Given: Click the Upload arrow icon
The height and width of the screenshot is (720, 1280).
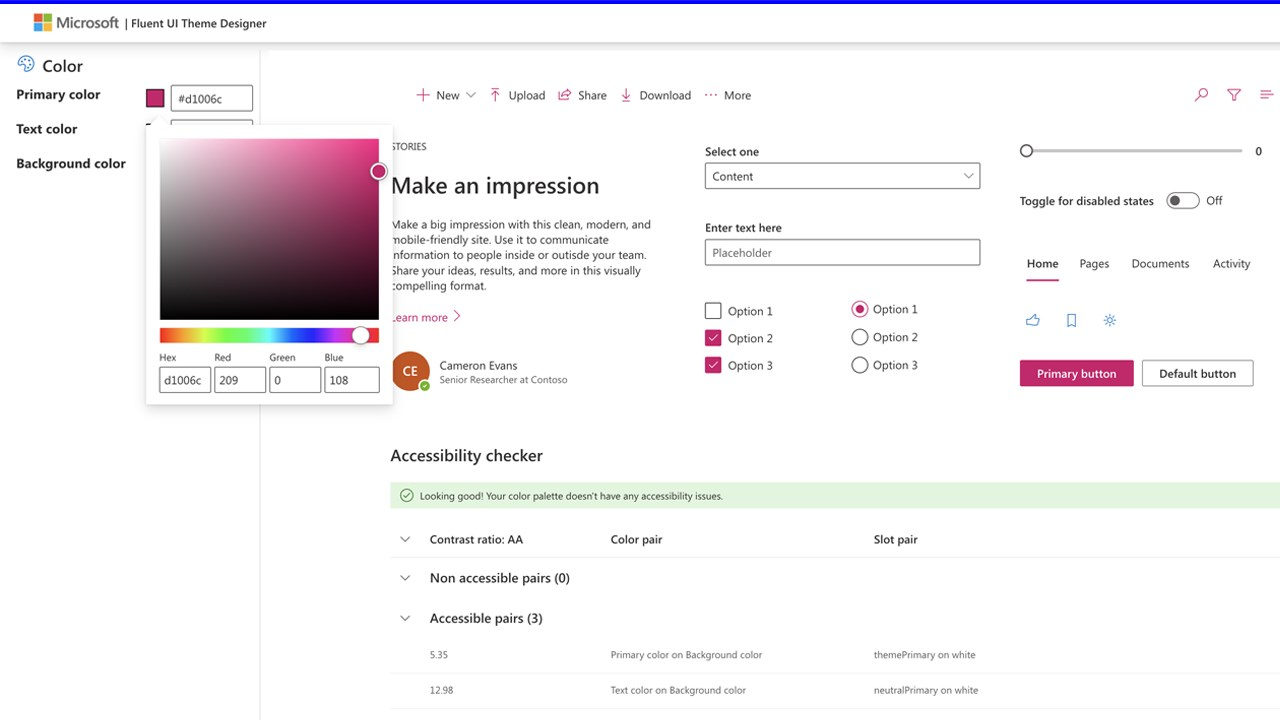Looking at the screenshot, I should (495, 95).
